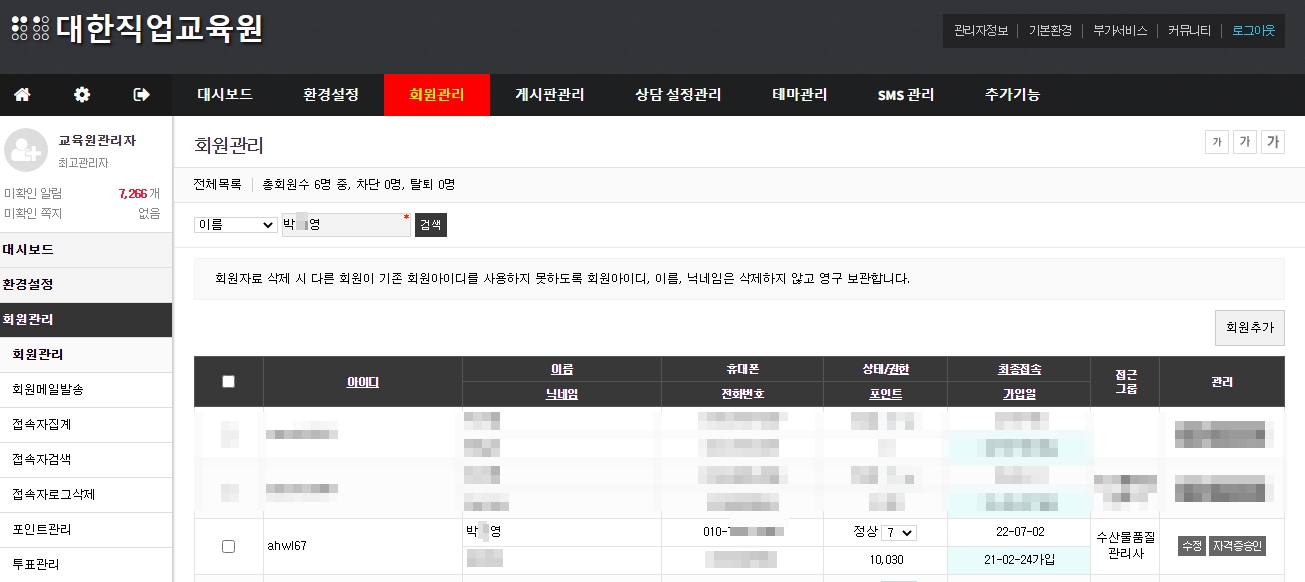Click the medium font size '가' button
Image resolution: width=1305 pixels, height=582 pixels.
(x=1244, y=142)
